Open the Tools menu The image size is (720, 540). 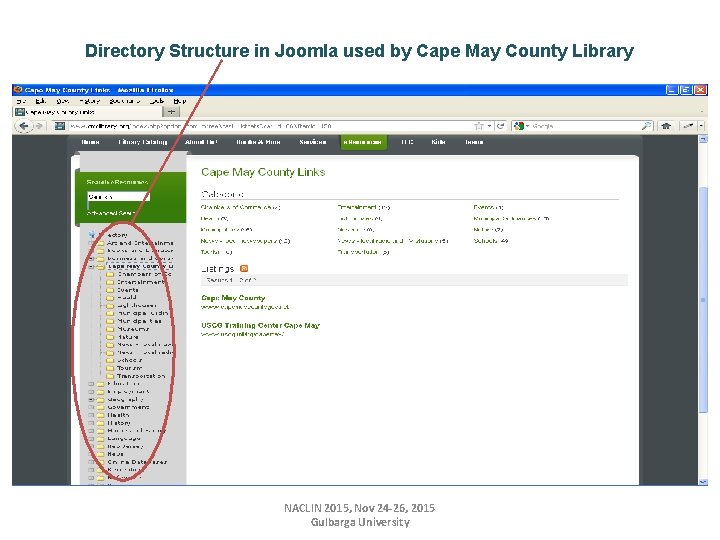pyautogui.click(x=157, y=101)
